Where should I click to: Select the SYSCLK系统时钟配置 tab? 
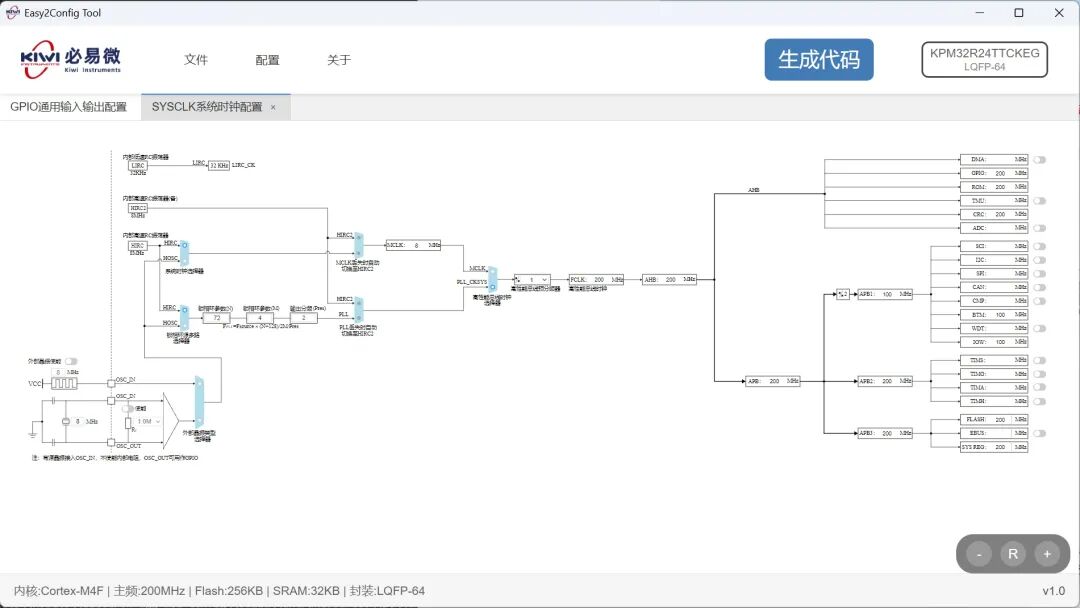(207, 107)
